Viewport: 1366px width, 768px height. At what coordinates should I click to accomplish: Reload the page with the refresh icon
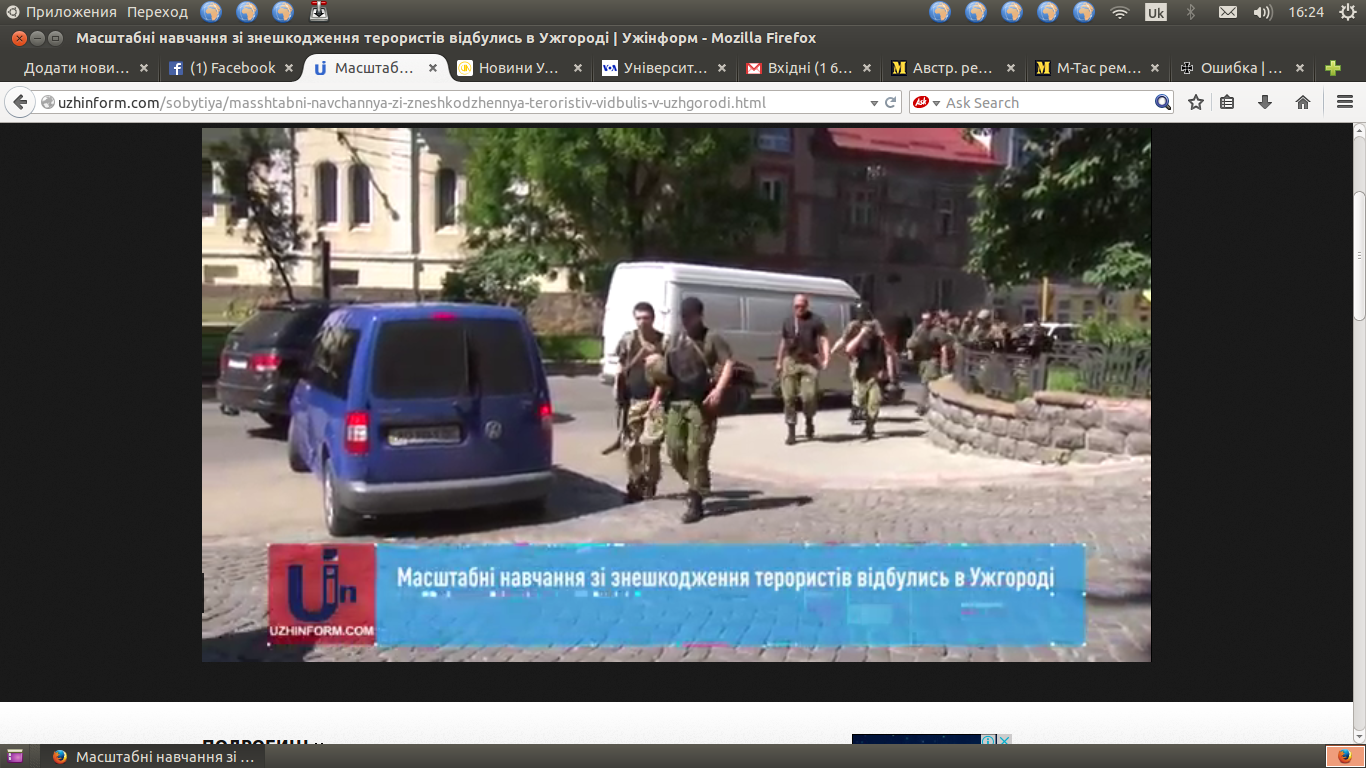[891, 103]
